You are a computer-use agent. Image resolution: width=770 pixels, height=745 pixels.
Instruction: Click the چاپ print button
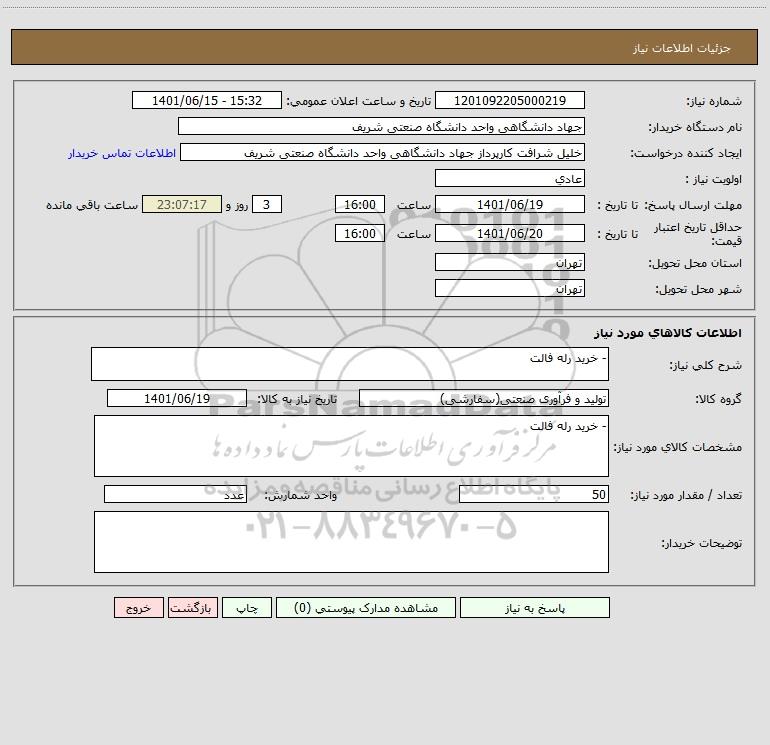click(247, 607)
